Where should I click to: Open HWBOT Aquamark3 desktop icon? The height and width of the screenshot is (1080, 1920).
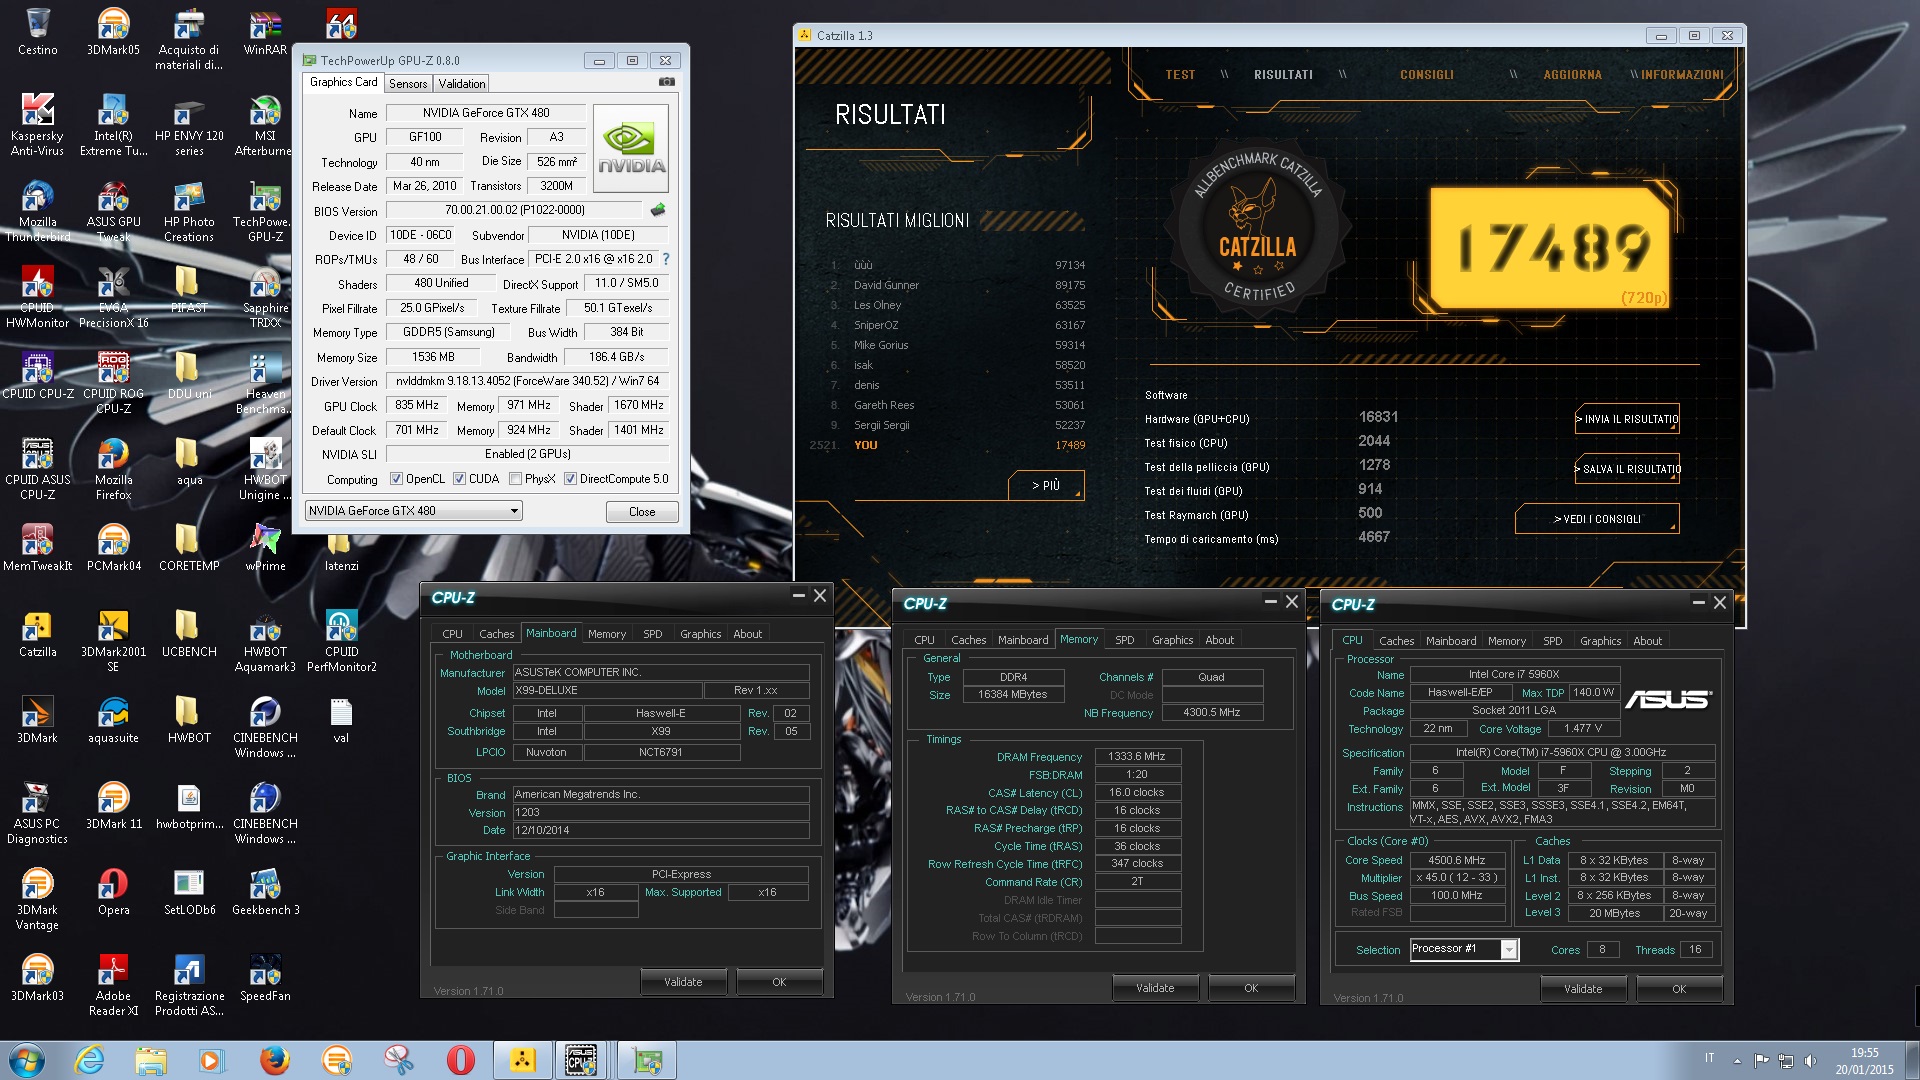pos(265,641)
